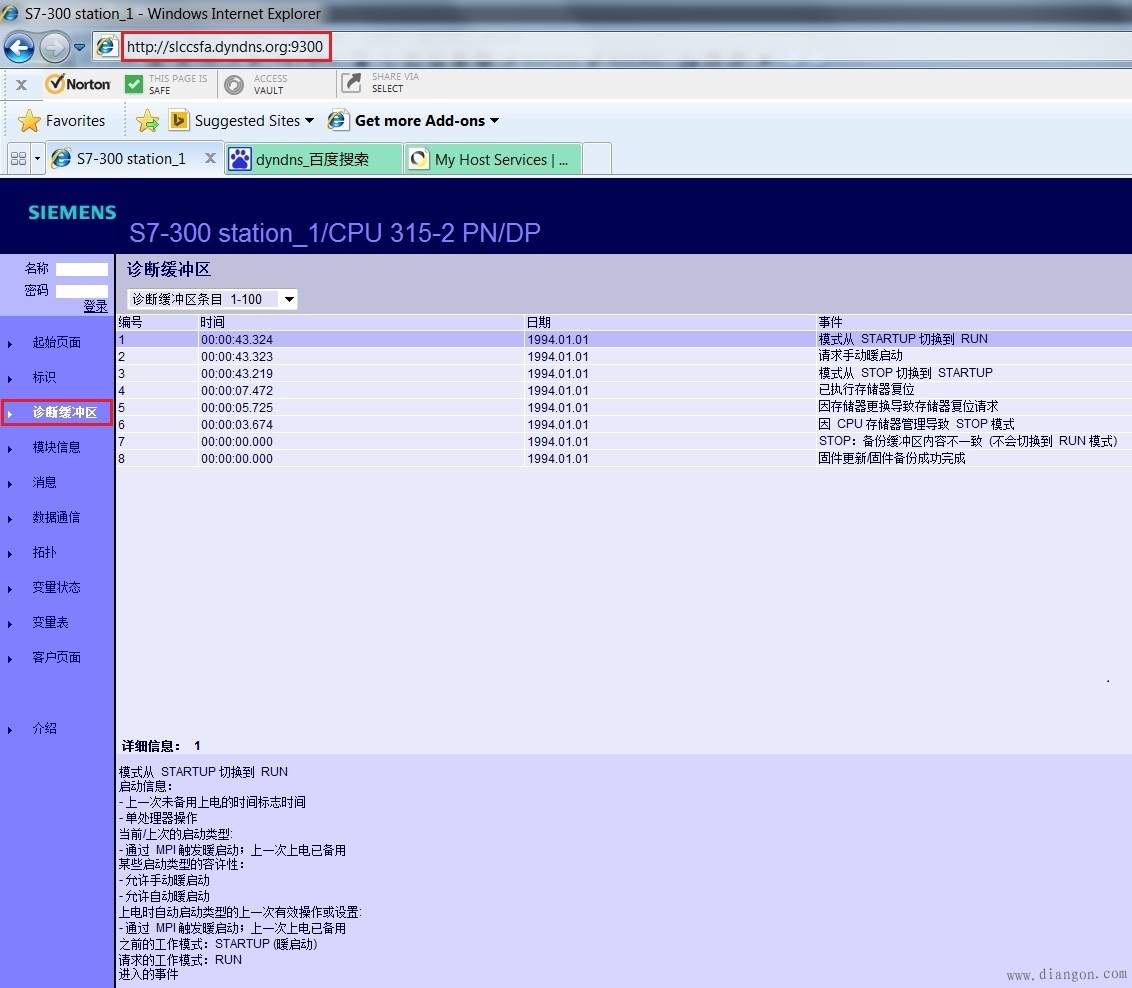This screenshot has width=1132, height=988.
Task: Open the 客户页面 navigation item
Action: (56, 657)
